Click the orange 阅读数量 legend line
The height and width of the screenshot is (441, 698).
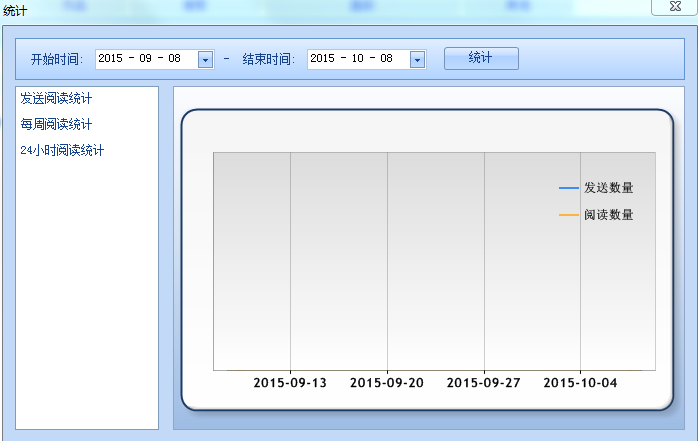[x=568, y=215]
